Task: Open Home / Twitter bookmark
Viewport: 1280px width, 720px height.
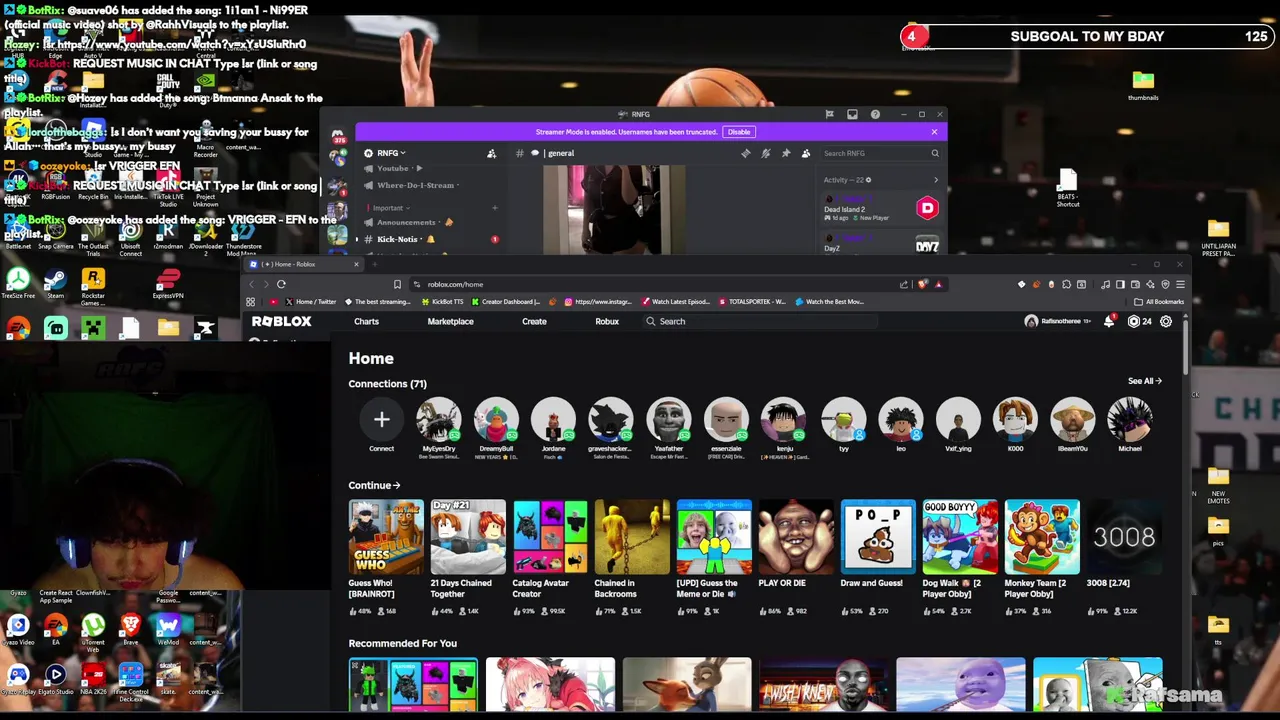Action: [x=310, y=301]
